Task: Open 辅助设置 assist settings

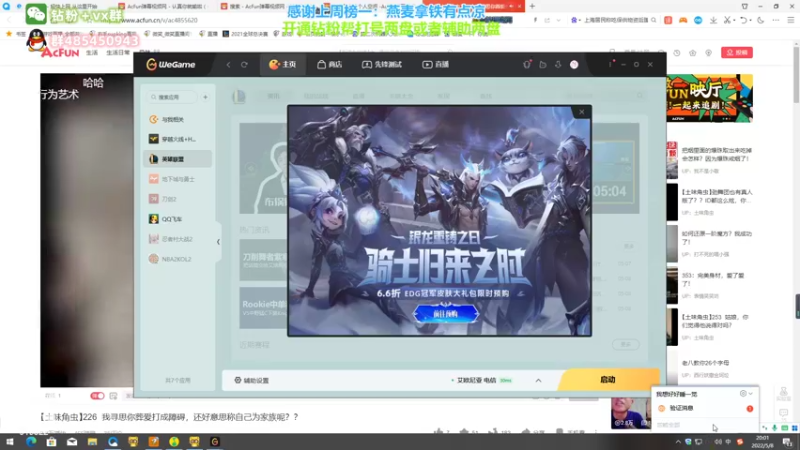Action: [252, 380]
